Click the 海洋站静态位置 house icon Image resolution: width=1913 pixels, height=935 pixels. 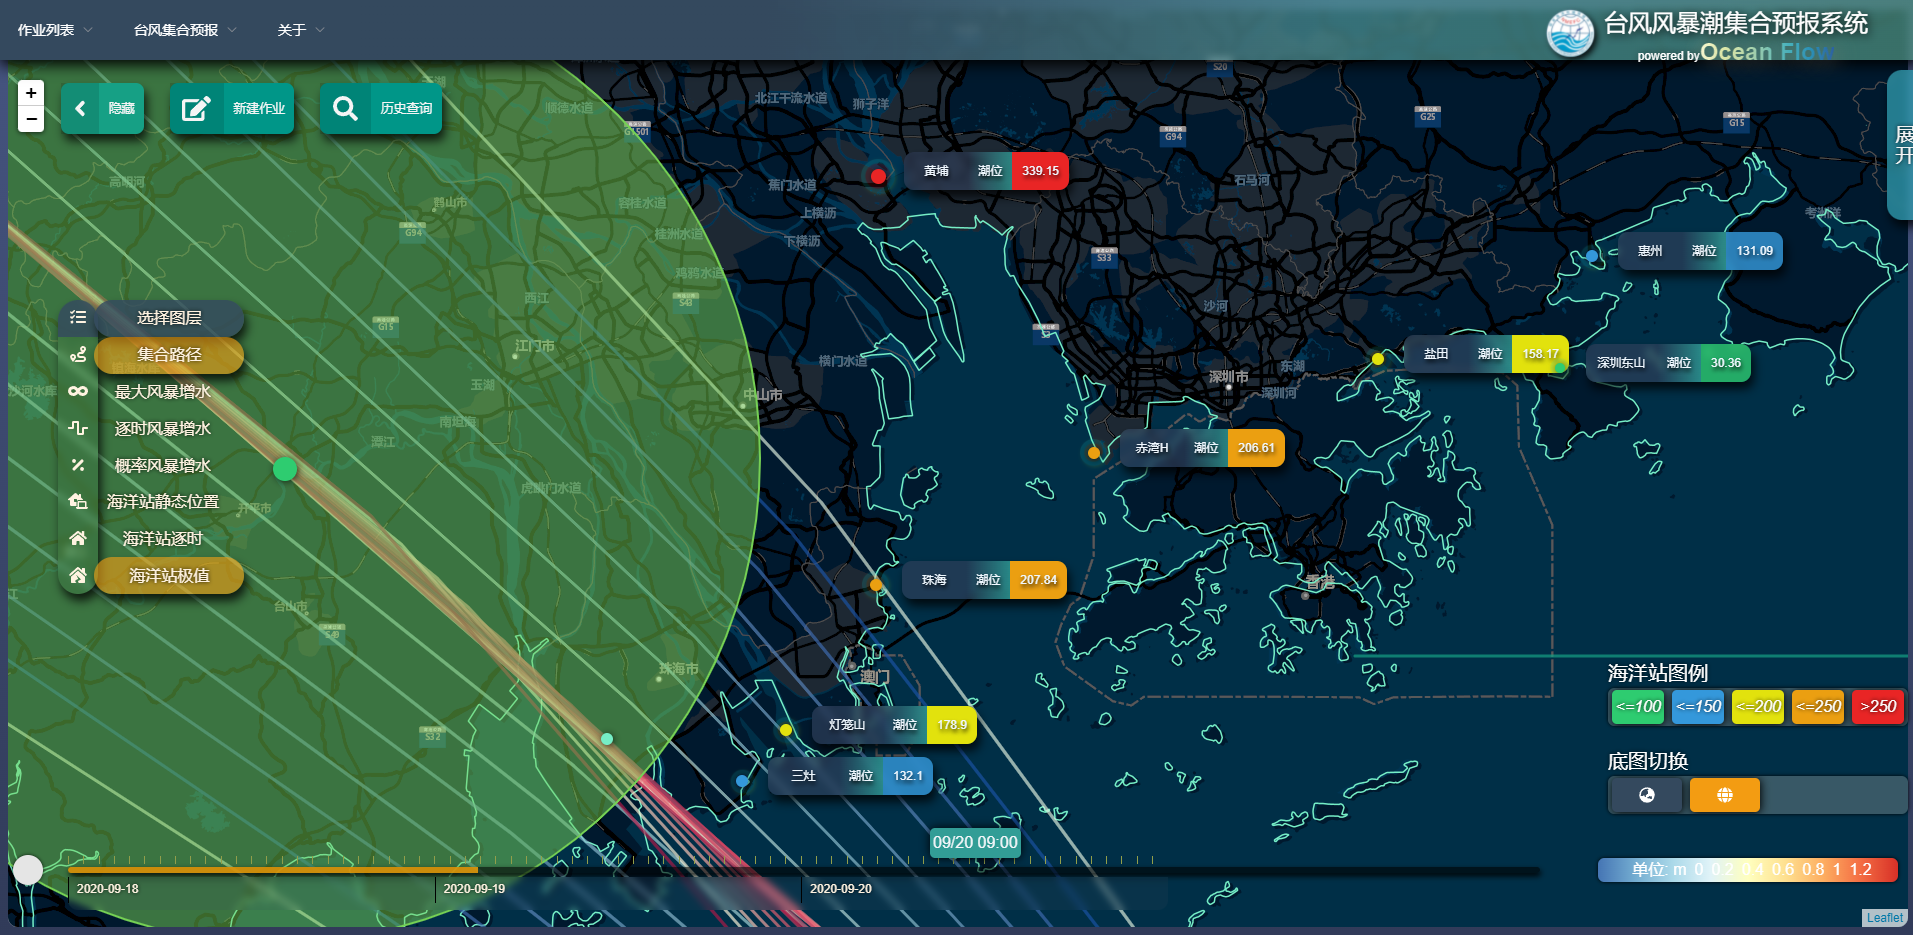click(78, 501)
